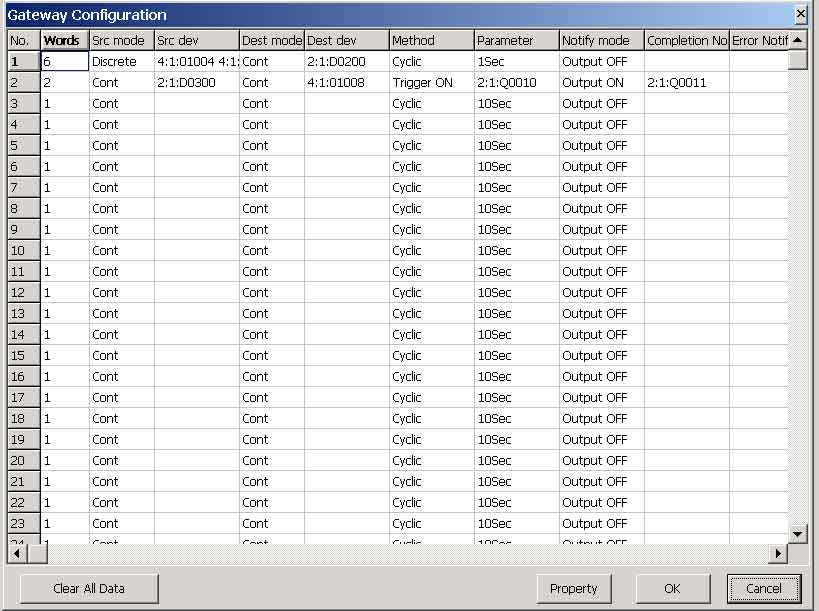Click the vertical scrollbar up arrow

[798, 40]
